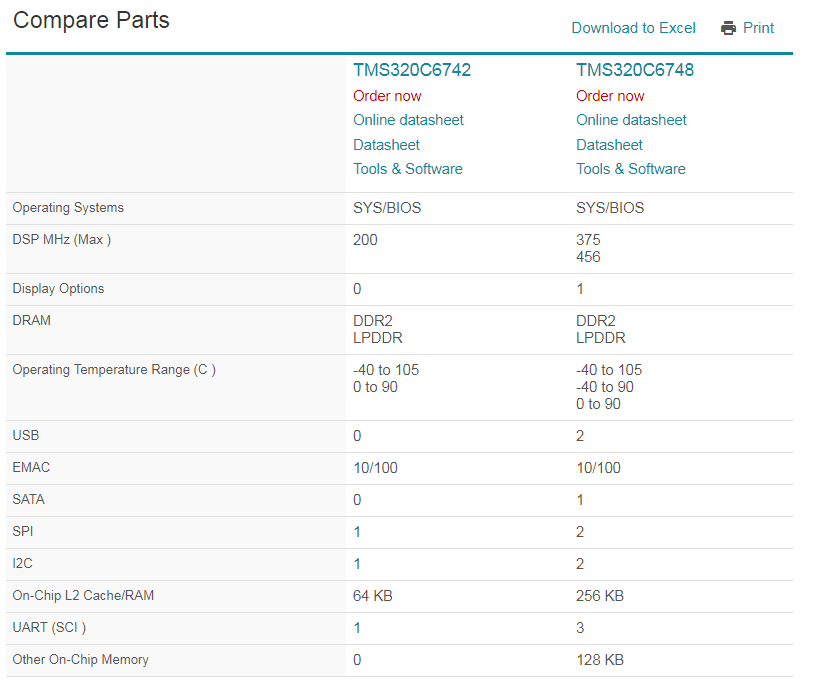827x688 pixels.
Task: Click the Print icon
Action: point(747,28)
